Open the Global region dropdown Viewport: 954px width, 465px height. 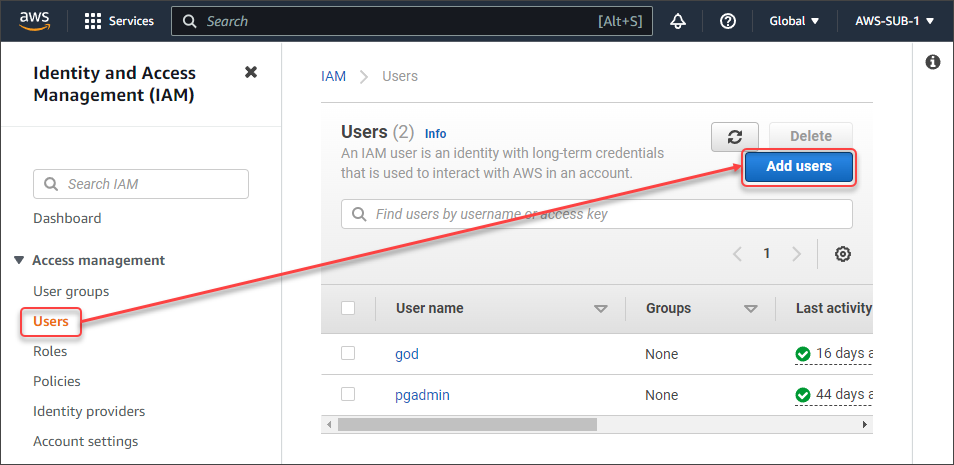tap(794, 21)
